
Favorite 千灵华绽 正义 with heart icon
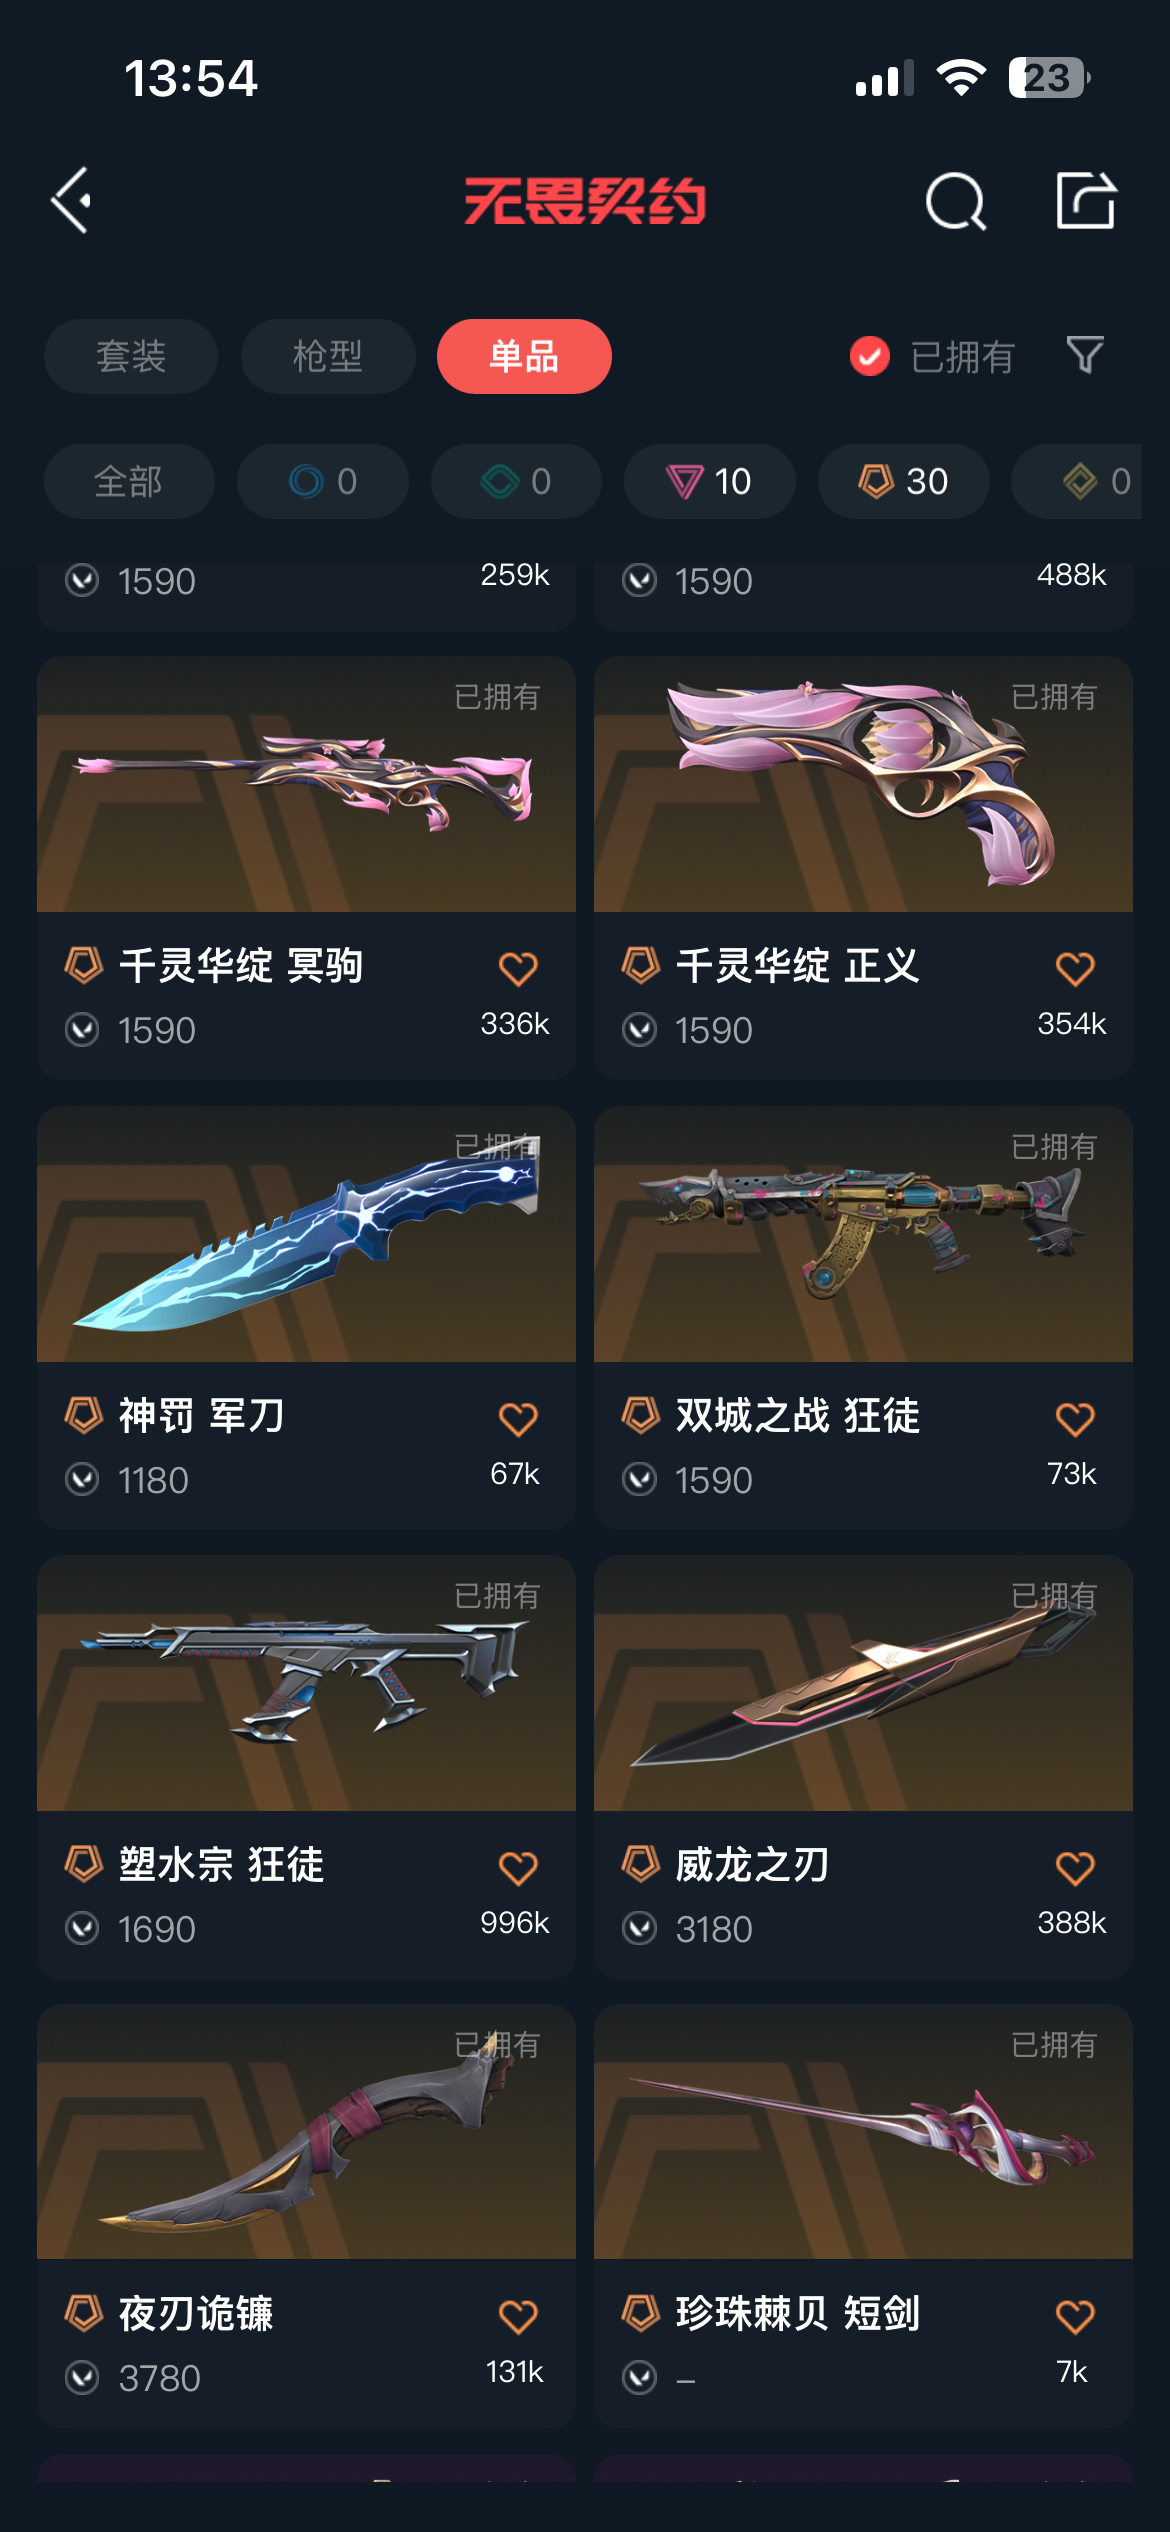[x=1075, y=968]
